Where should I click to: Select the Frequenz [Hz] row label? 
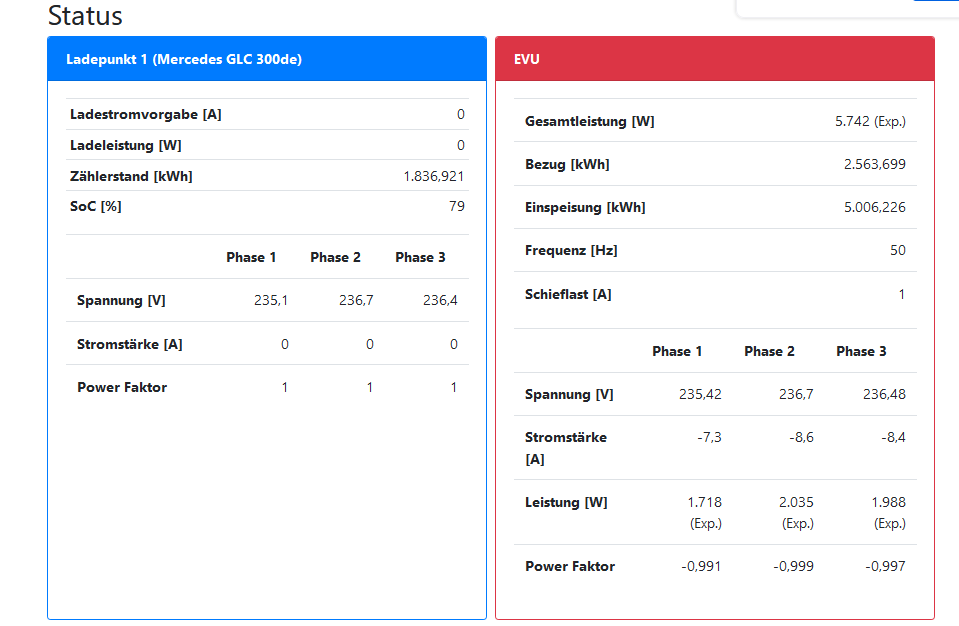pos(571,250)
